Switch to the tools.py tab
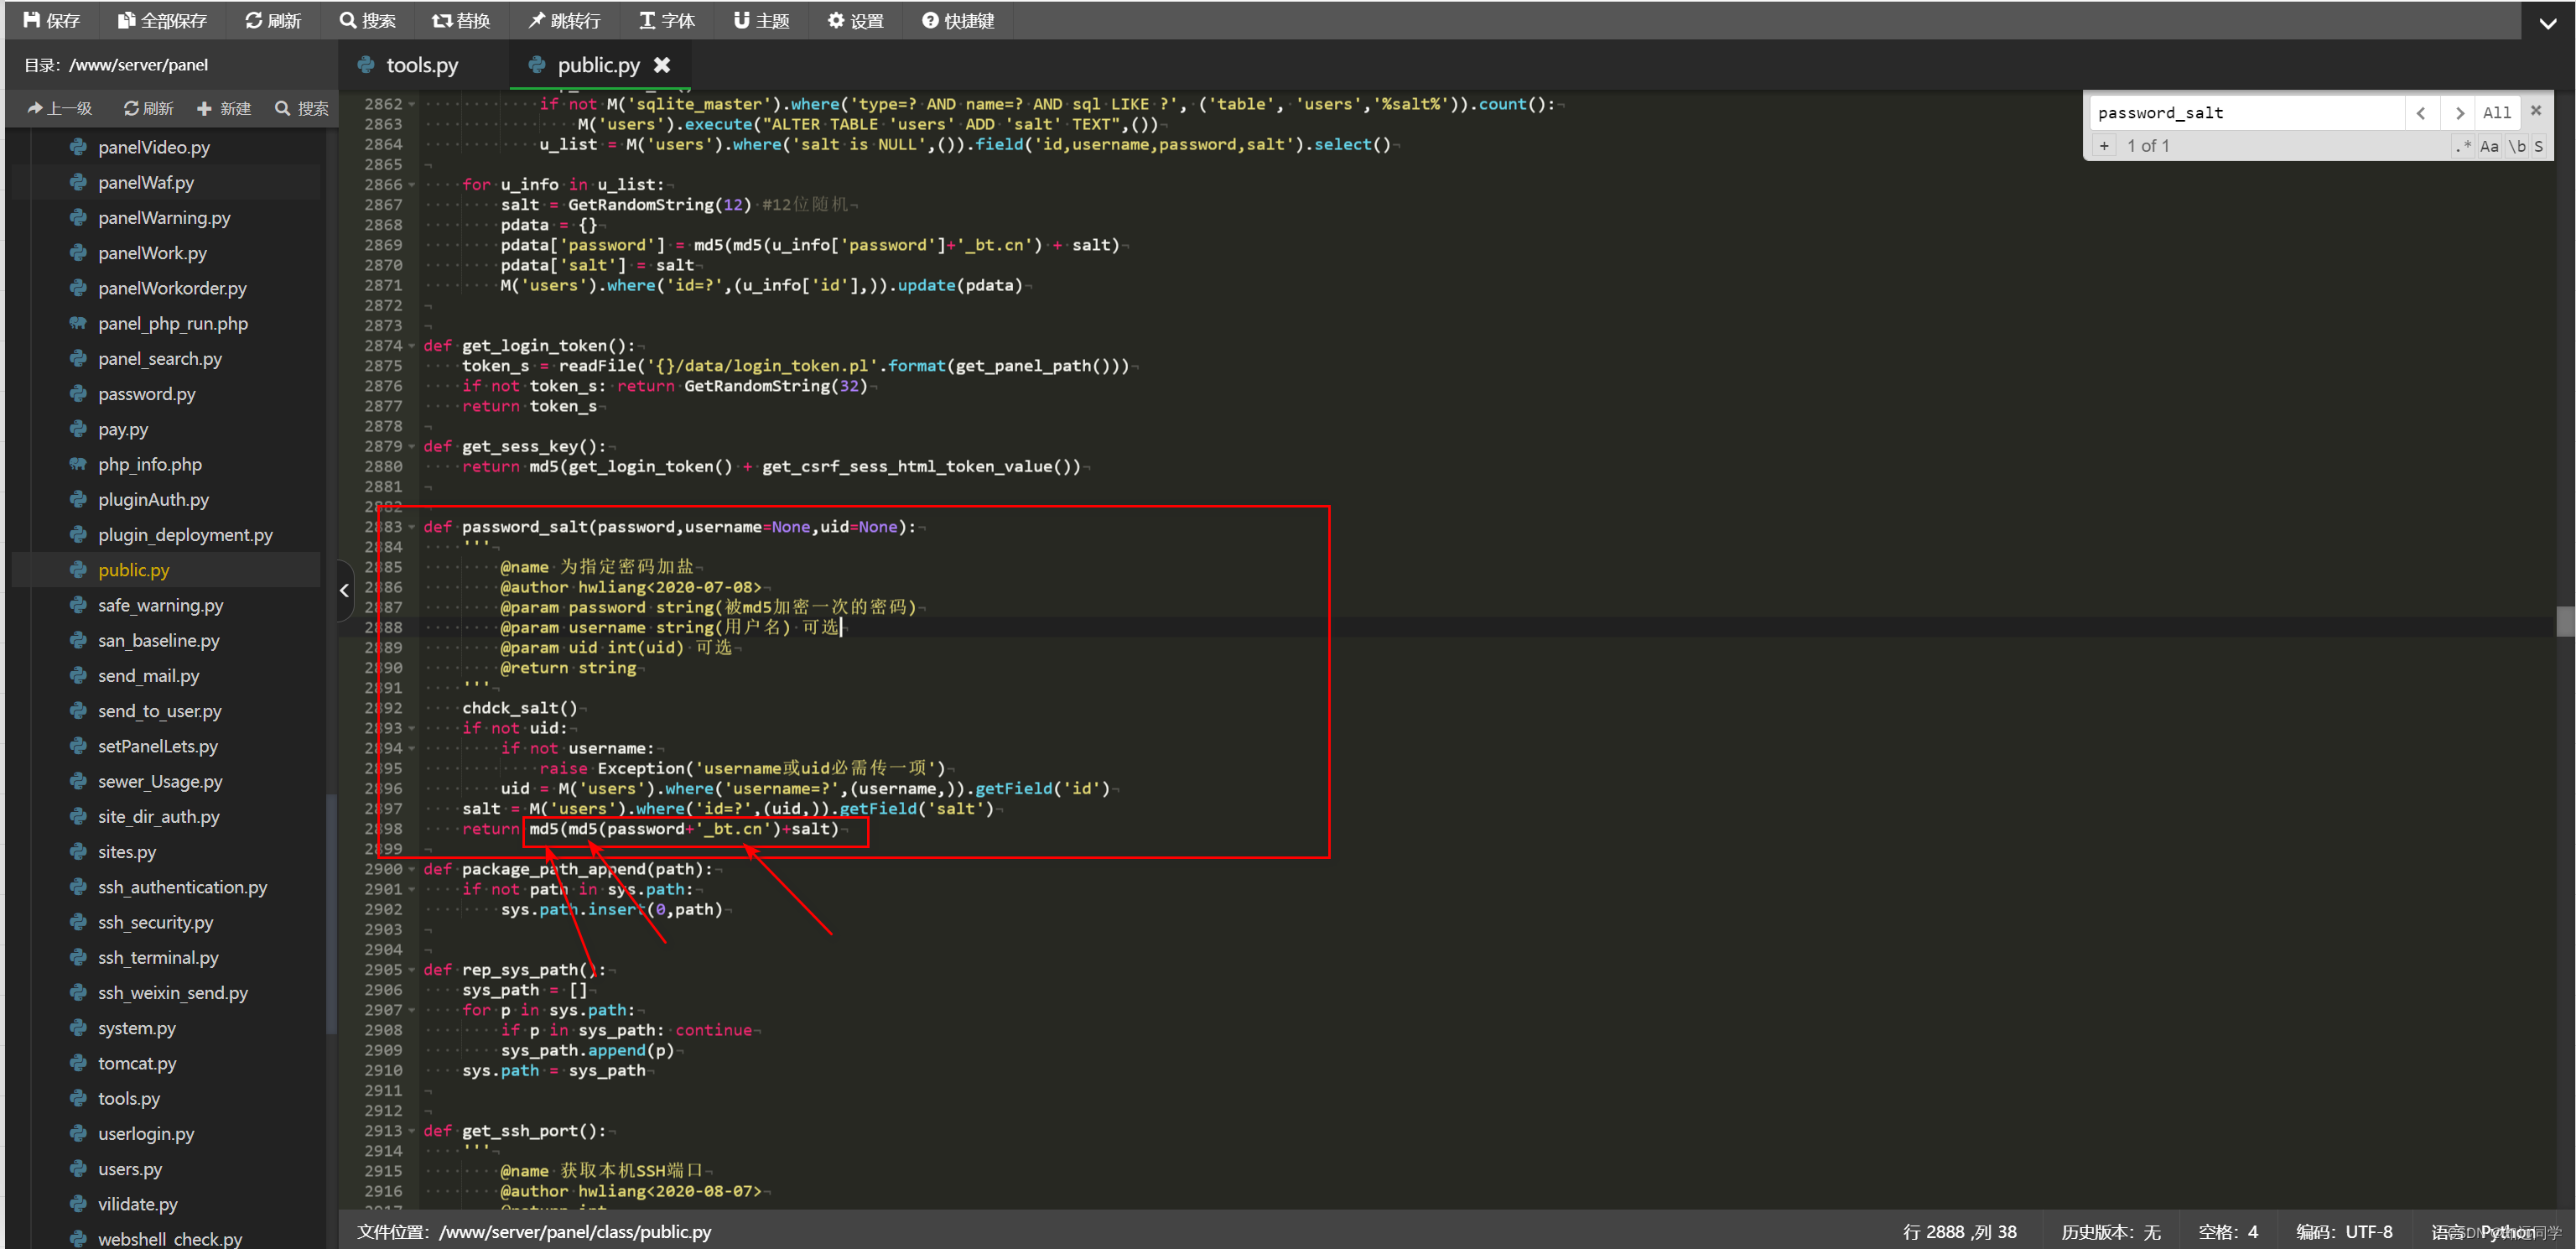2576x1249 pixels. point(421,65)
